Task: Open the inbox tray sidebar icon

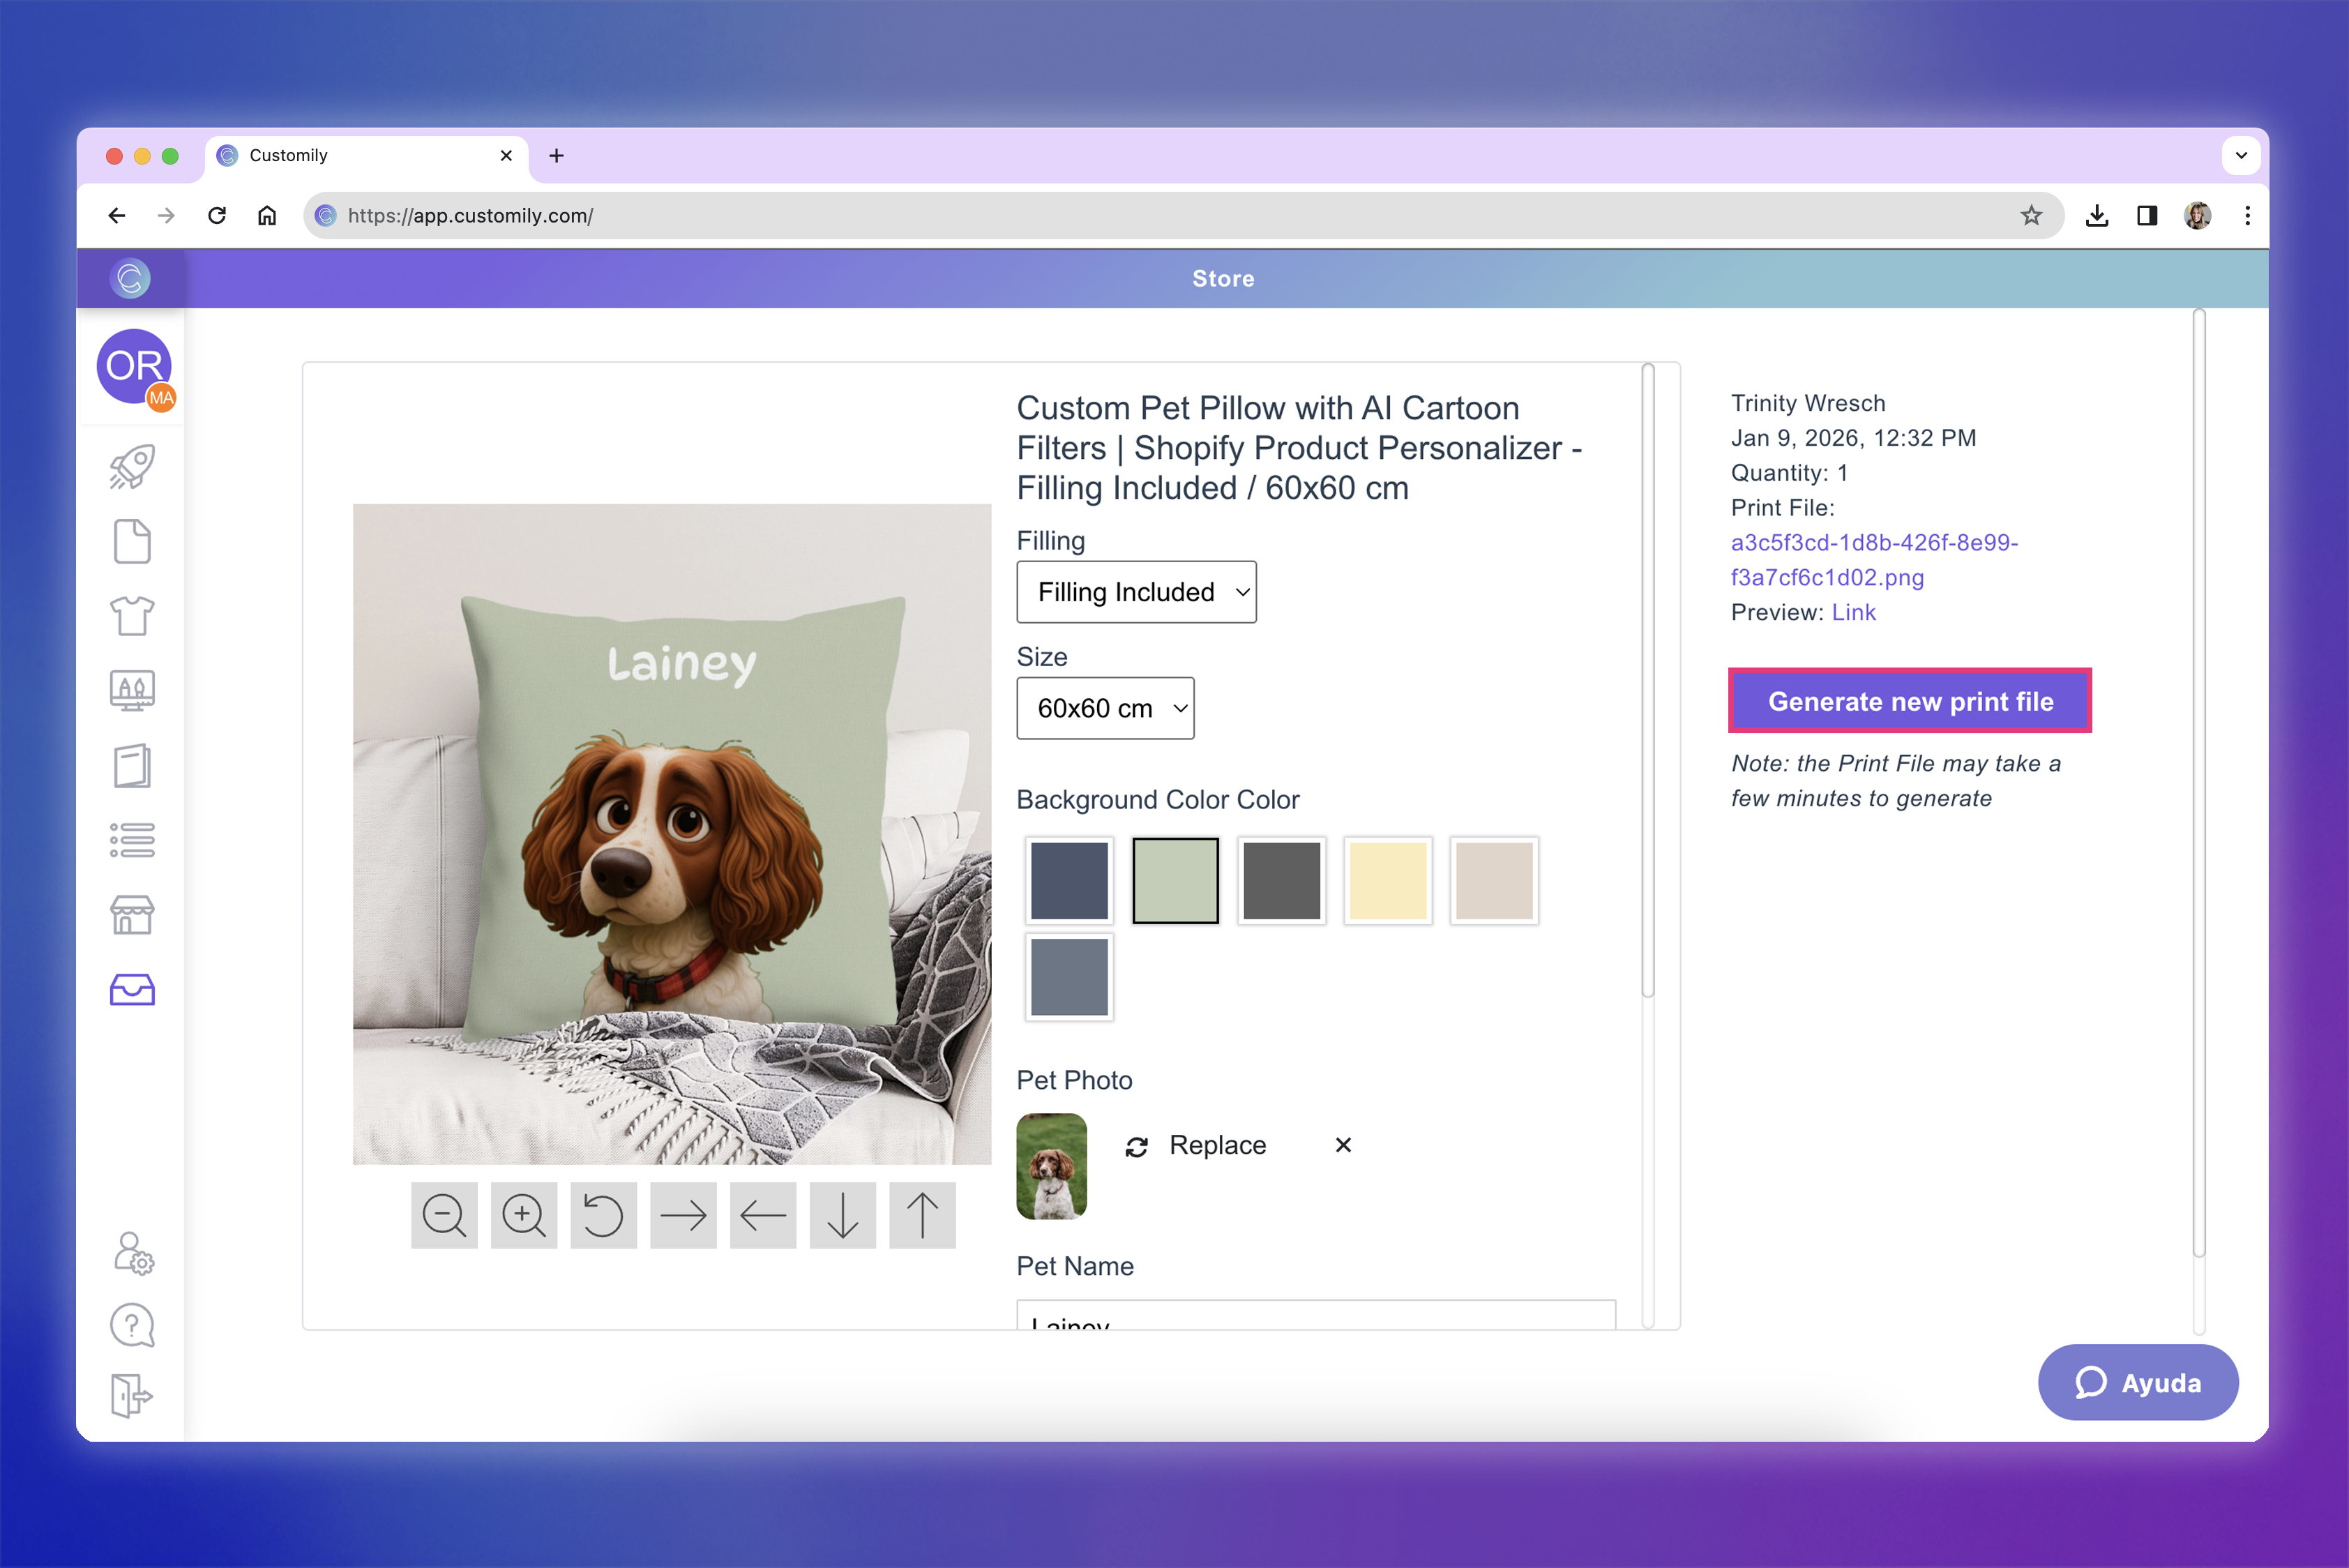Action: (132, 990)
